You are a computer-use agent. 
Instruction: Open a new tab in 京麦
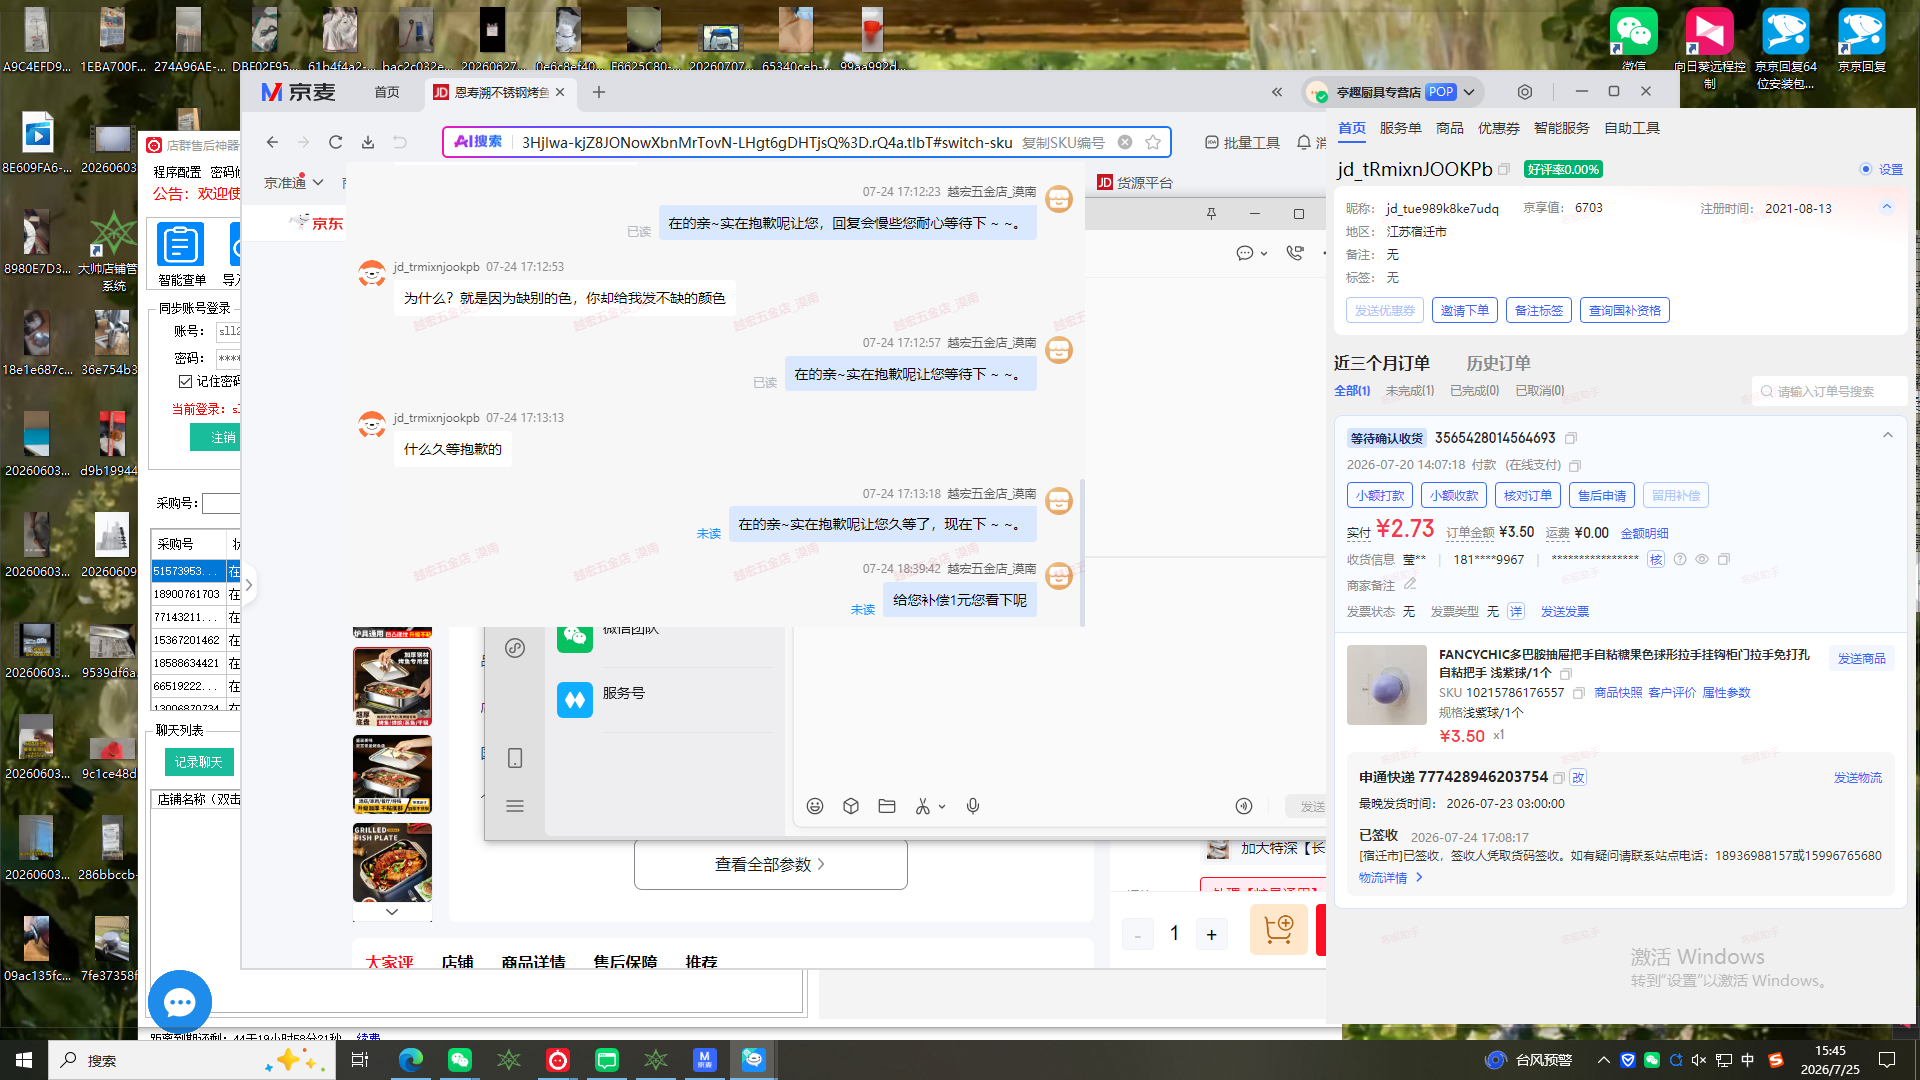(x=599, y=92)
